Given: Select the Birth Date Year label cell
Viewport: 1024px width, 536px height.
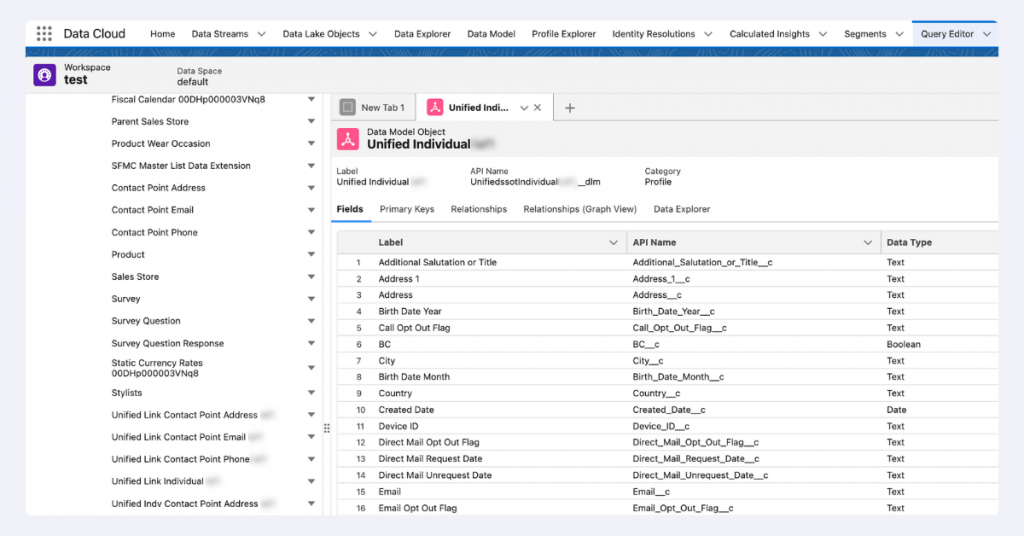Looking at the screenshot, I should pos(410,311).
